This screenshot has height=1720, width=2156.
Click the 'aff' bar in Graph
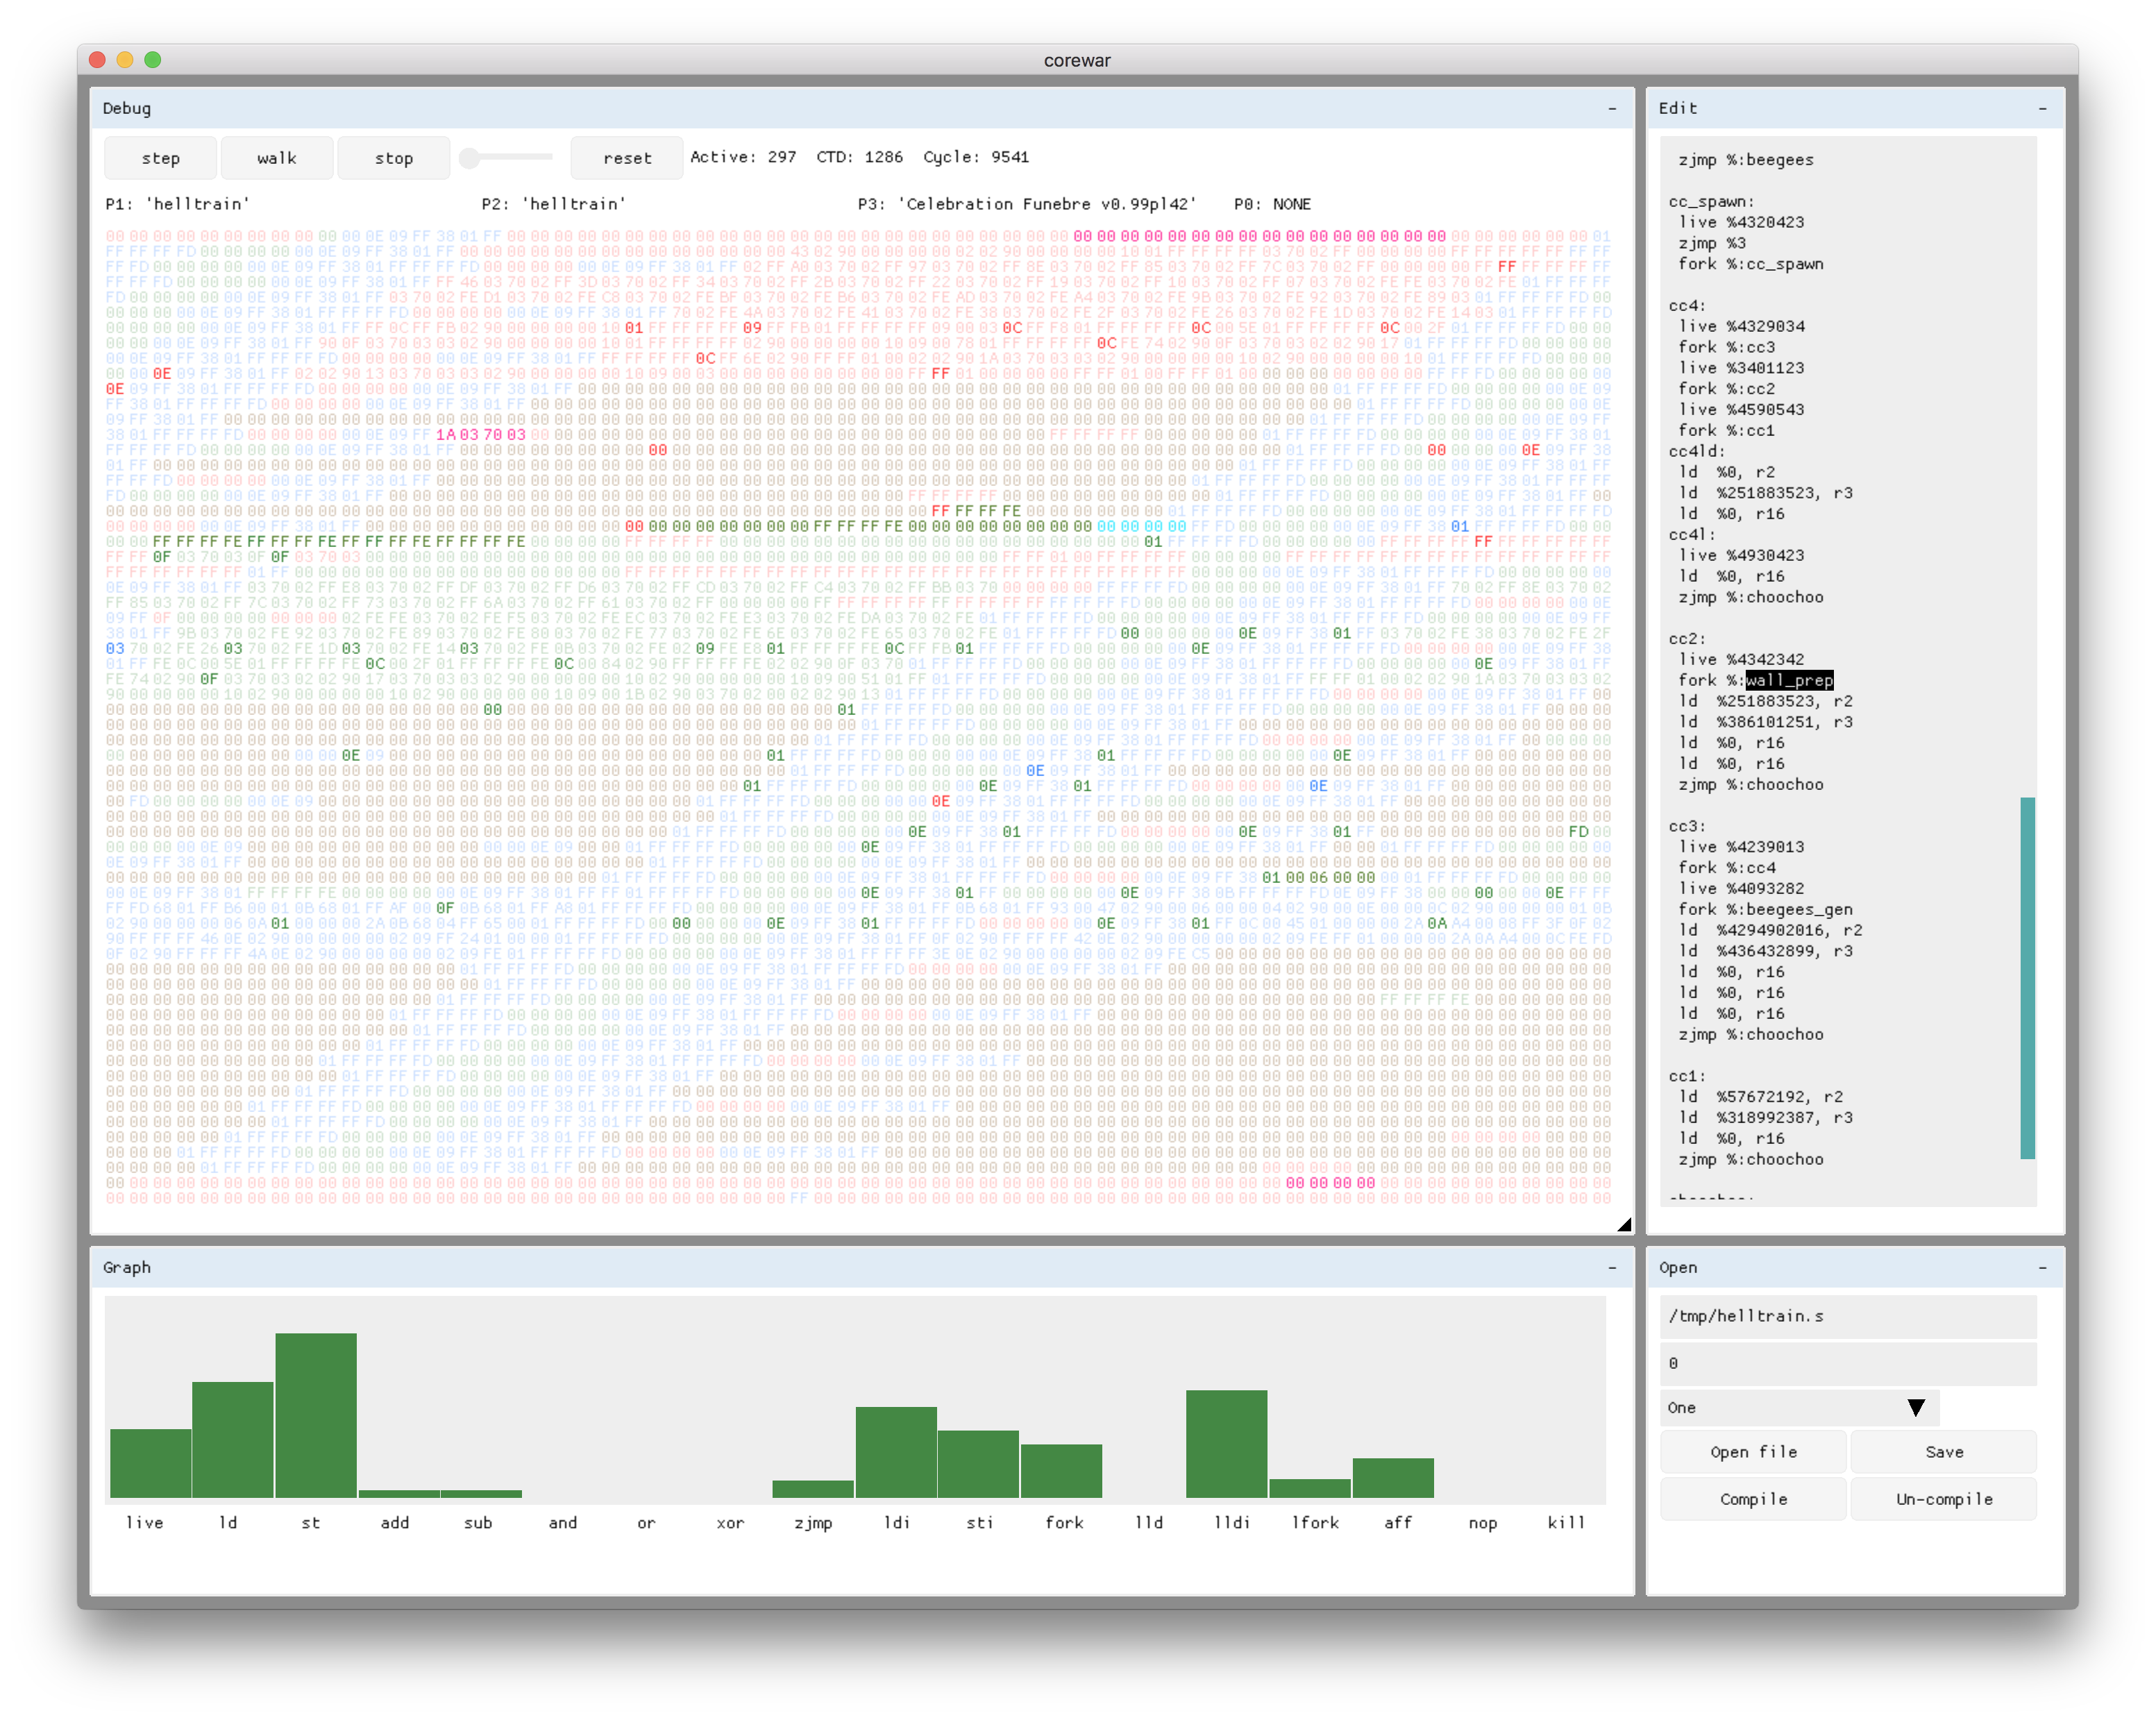(x=1393, y=1477)
